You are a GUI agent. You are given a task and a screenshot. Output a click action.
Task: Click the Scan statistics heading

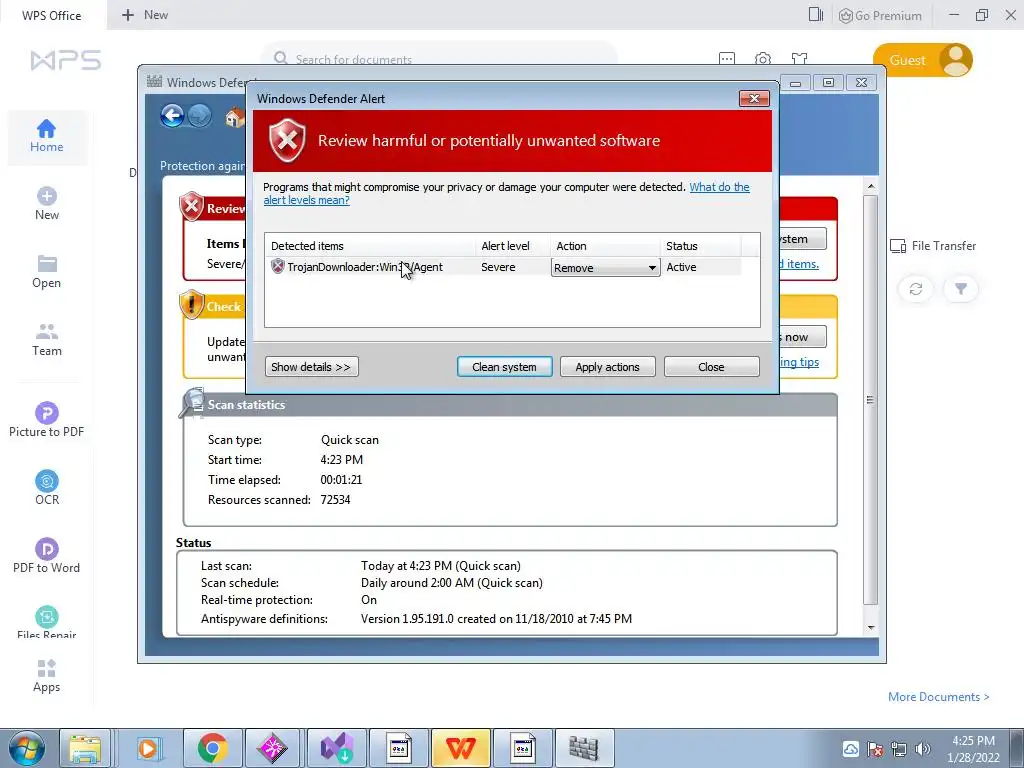(246, 405)
